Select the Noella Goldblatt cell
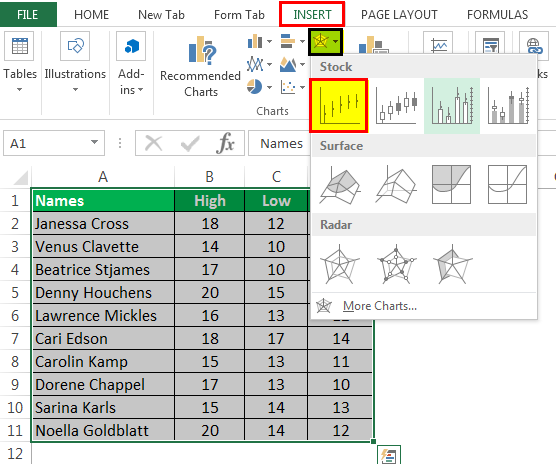This screenshot has width=556, height=464. [x=103, y=431]
